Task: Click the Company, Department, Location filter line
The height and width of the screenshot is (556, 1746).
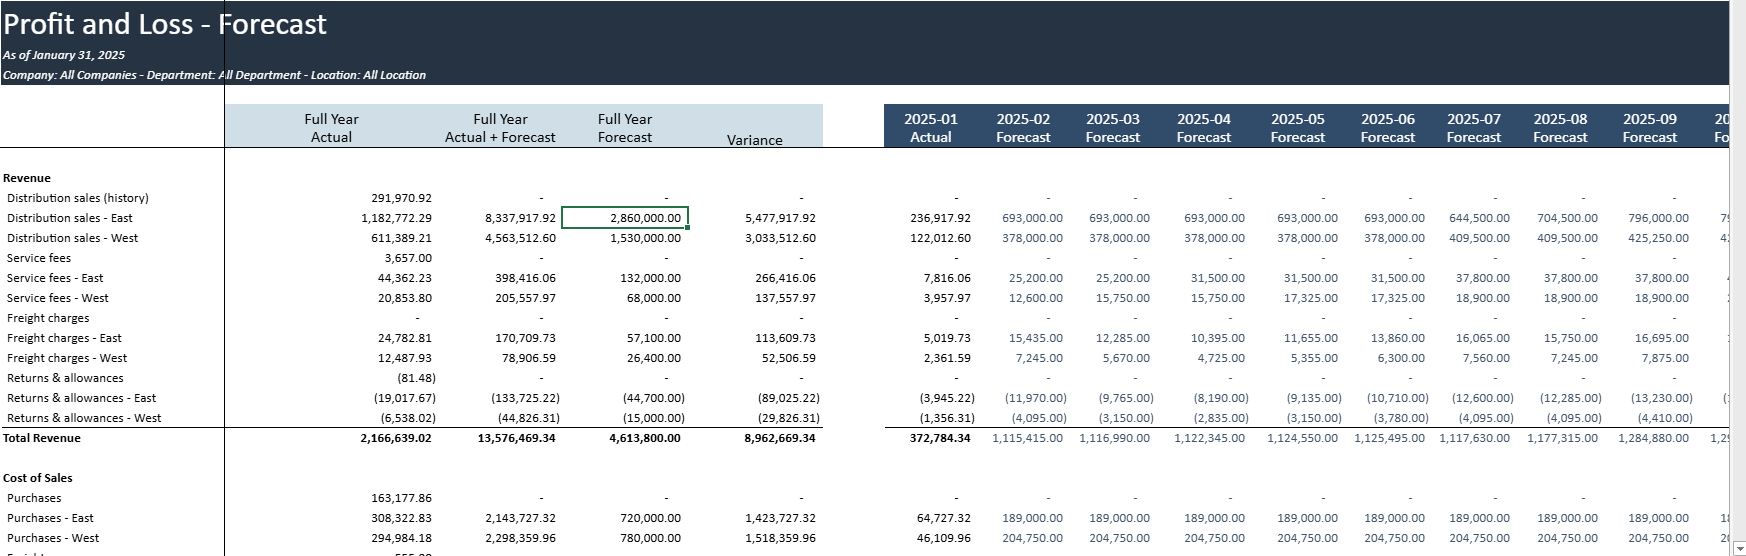Action: click(214, 75)
